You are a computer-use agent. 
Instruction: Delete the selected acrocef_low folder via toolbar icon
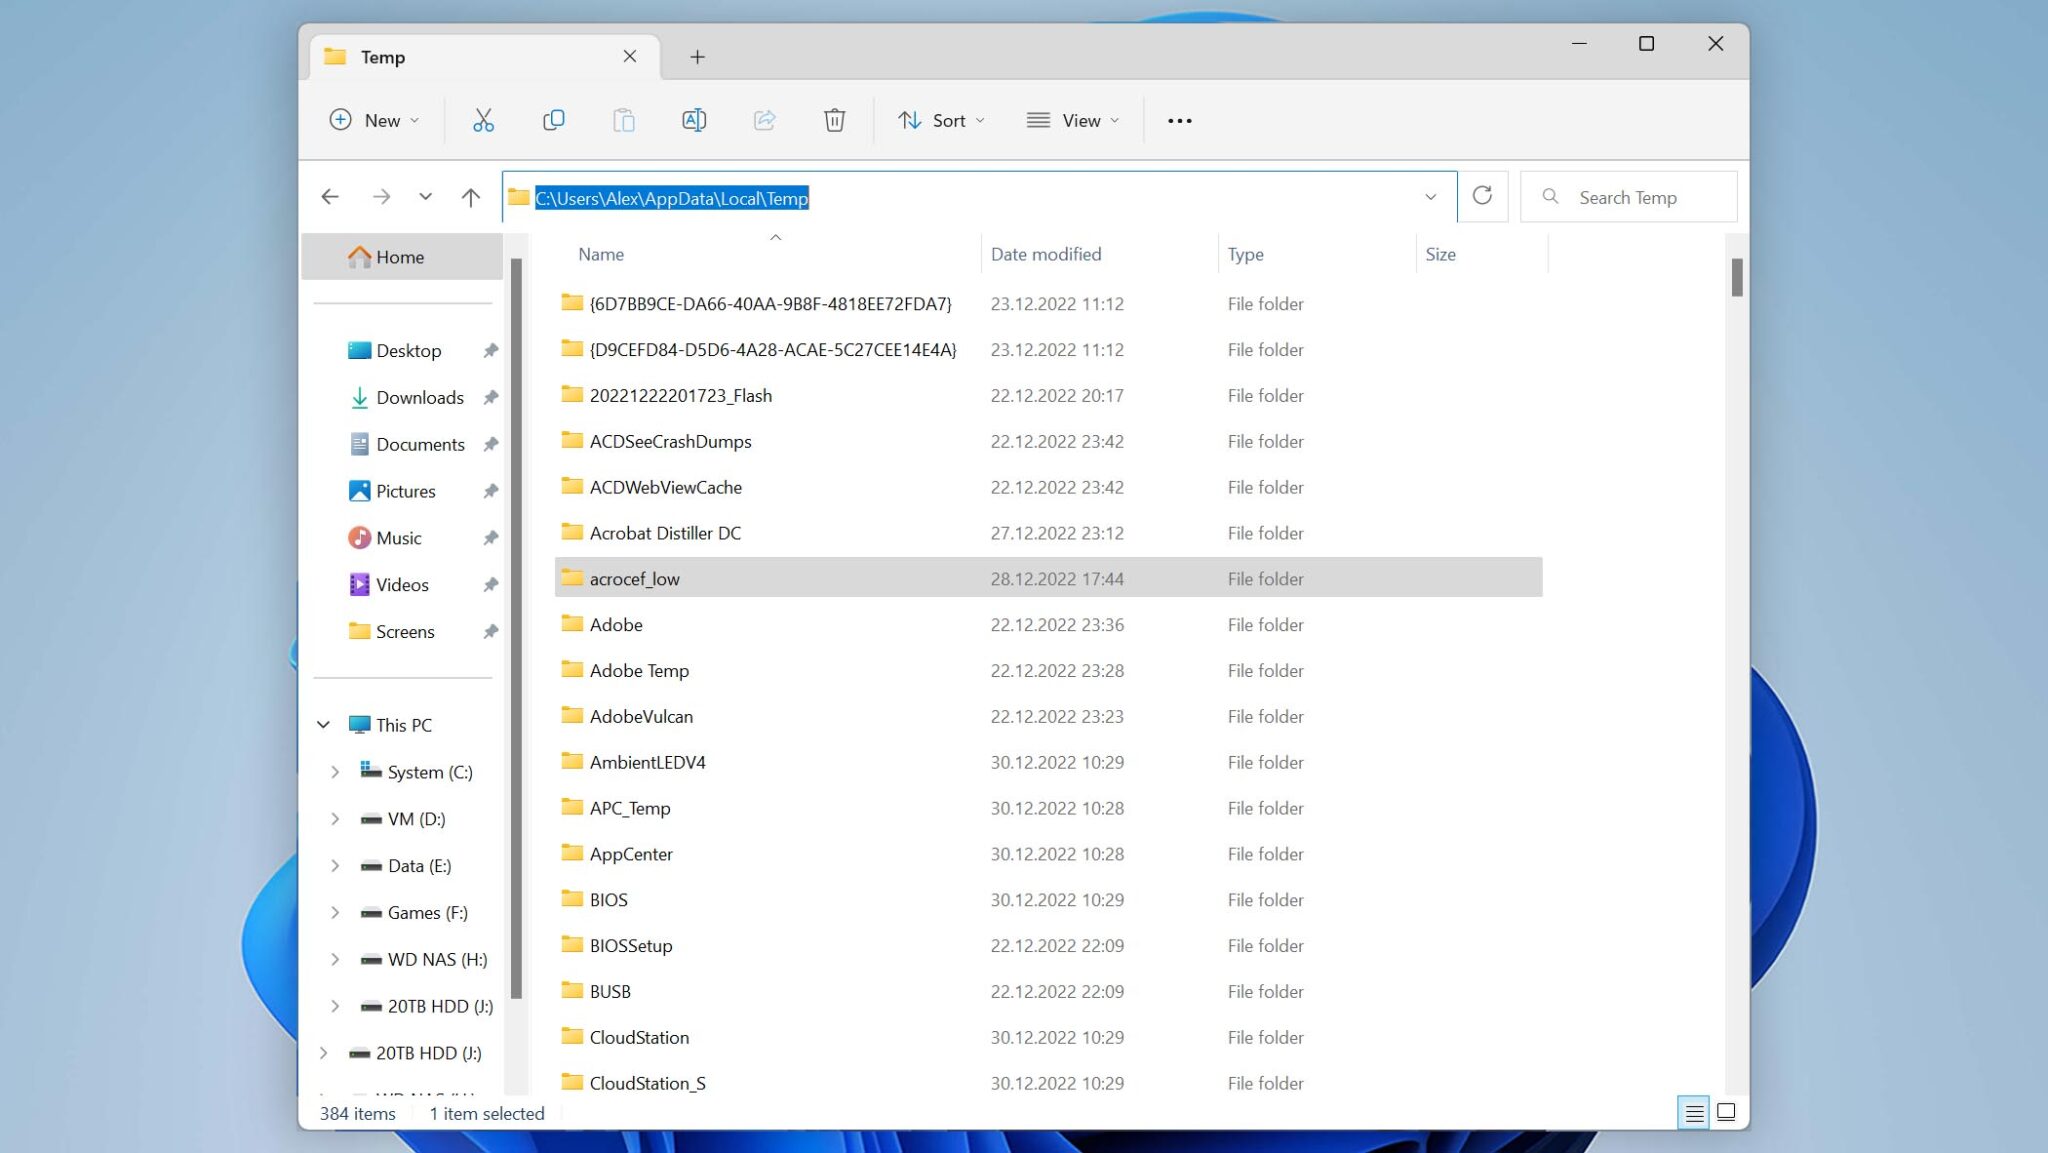point(835,120)
